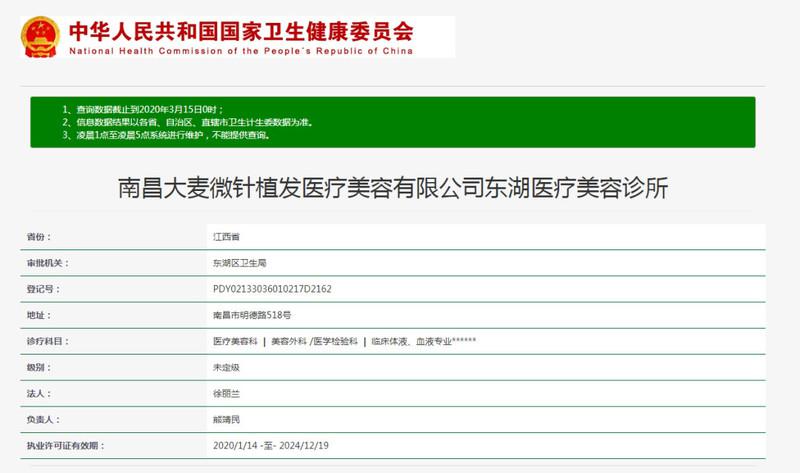The height and width of the screenshot is (473, 800).
Task: Click the legal person name 徐丽兰
Action: 226,394
